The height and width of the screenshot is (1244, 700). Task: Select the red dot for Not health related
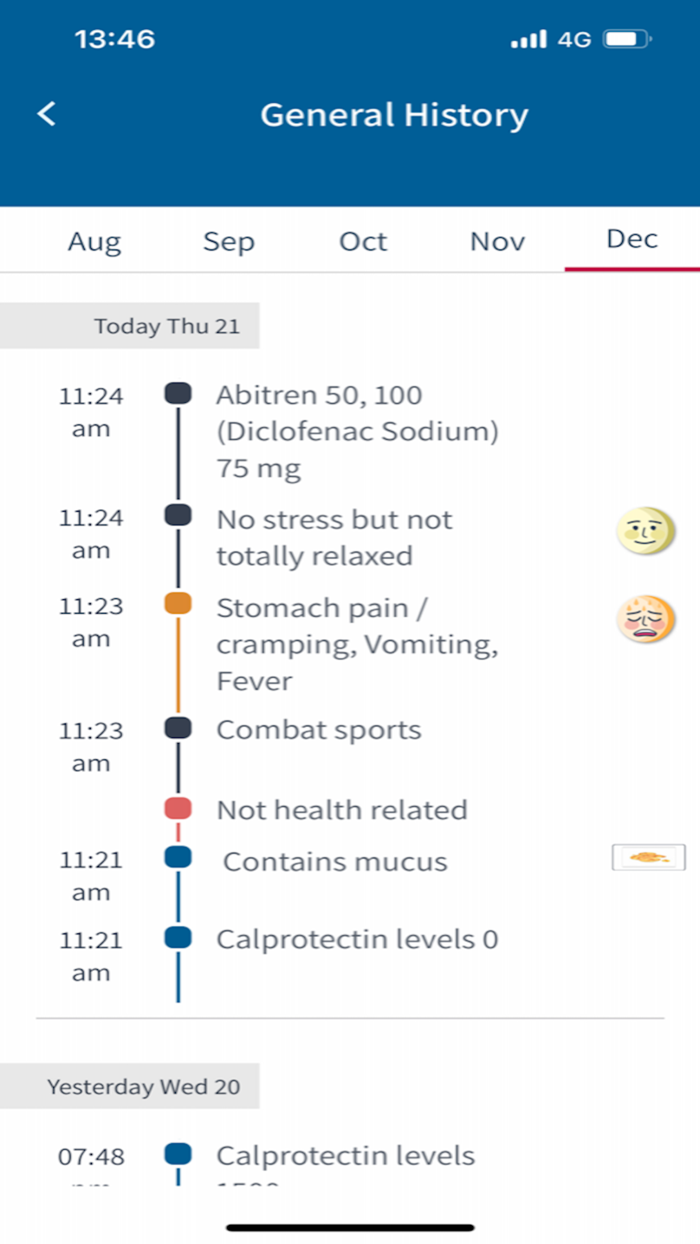[177, 806]
